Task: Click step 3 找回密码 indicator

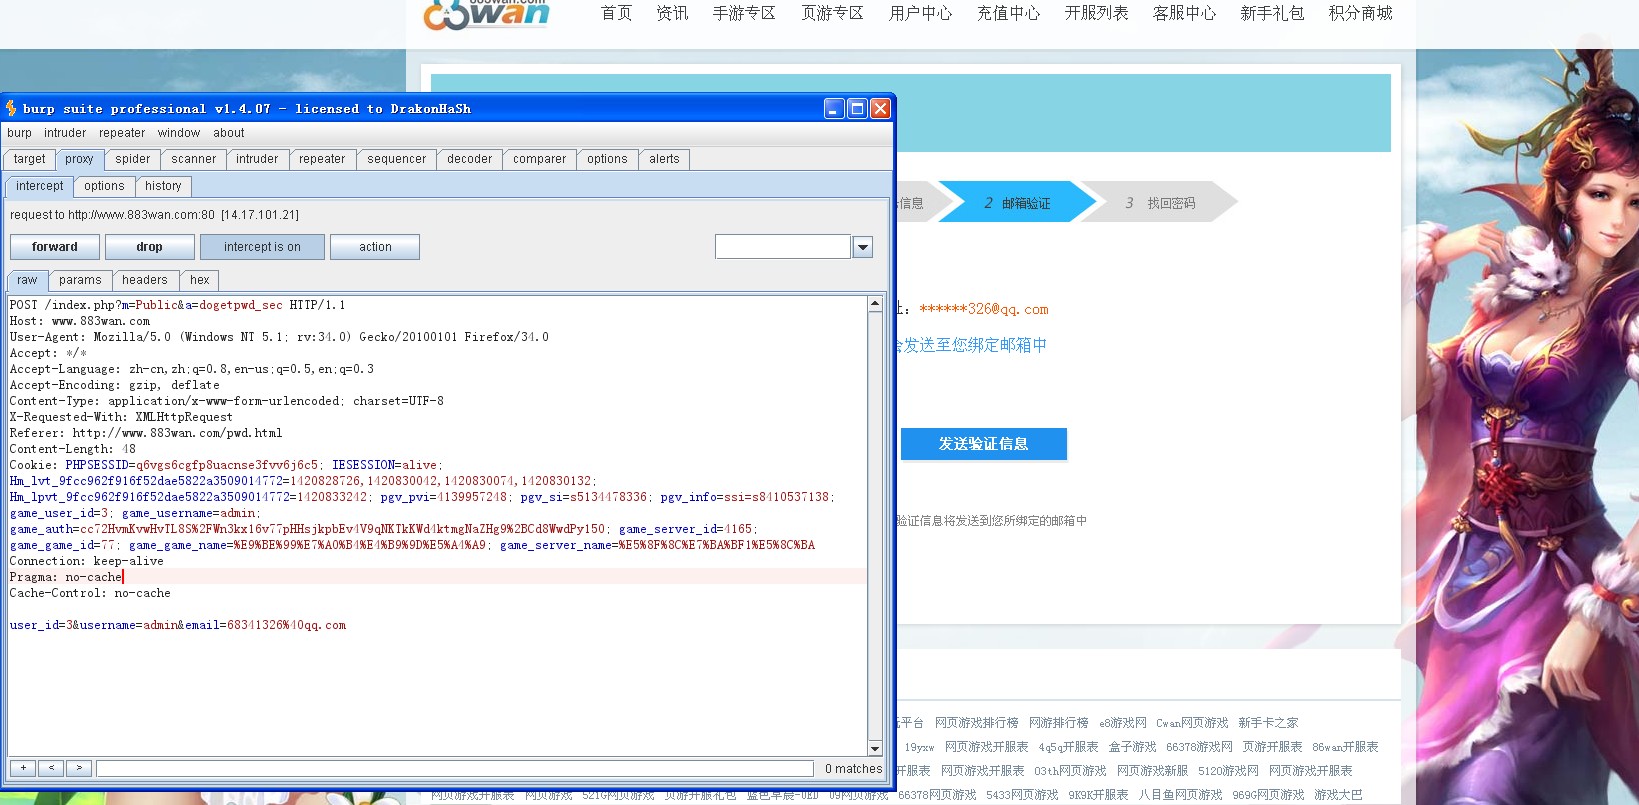Action: tap(1160, 203)
